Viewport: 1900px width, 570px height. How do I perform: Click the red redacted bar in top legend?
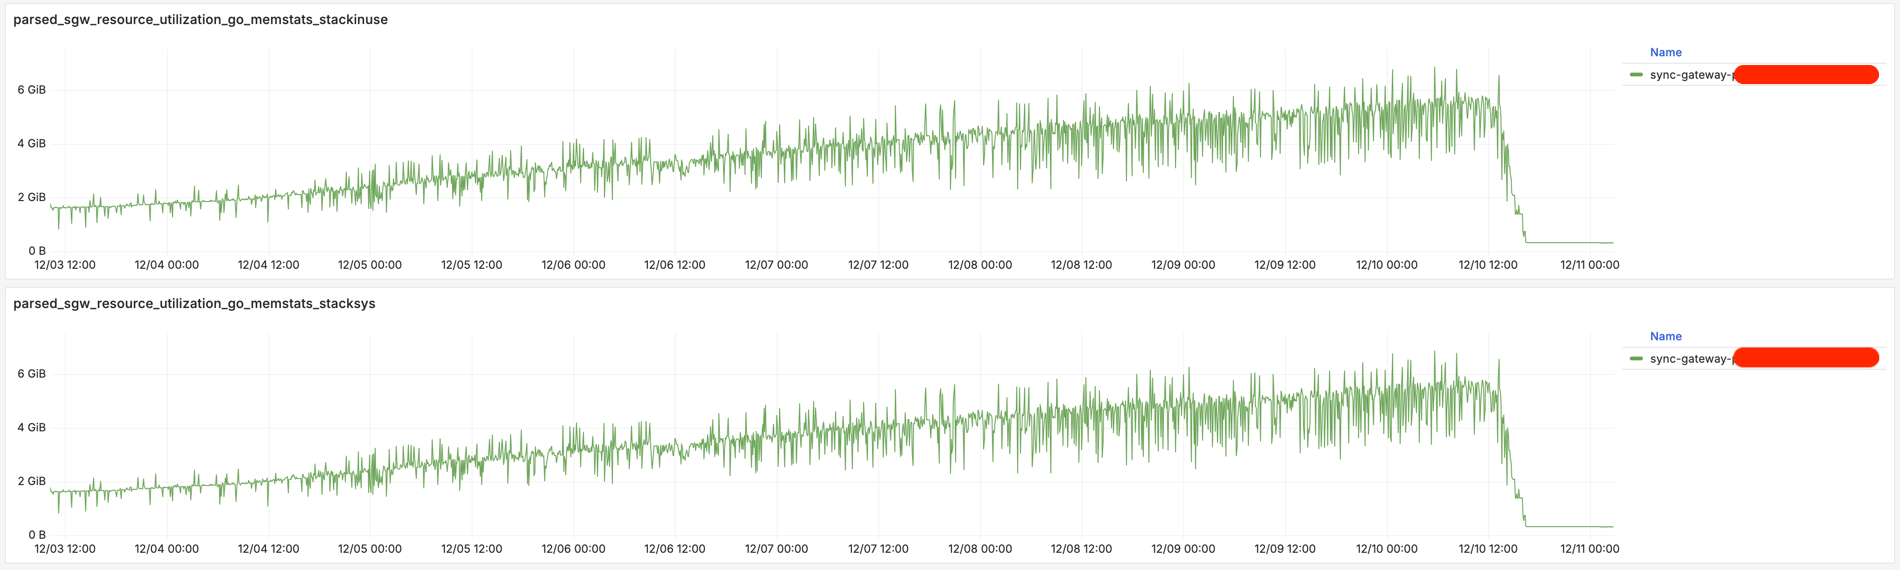pos(1806,74)
